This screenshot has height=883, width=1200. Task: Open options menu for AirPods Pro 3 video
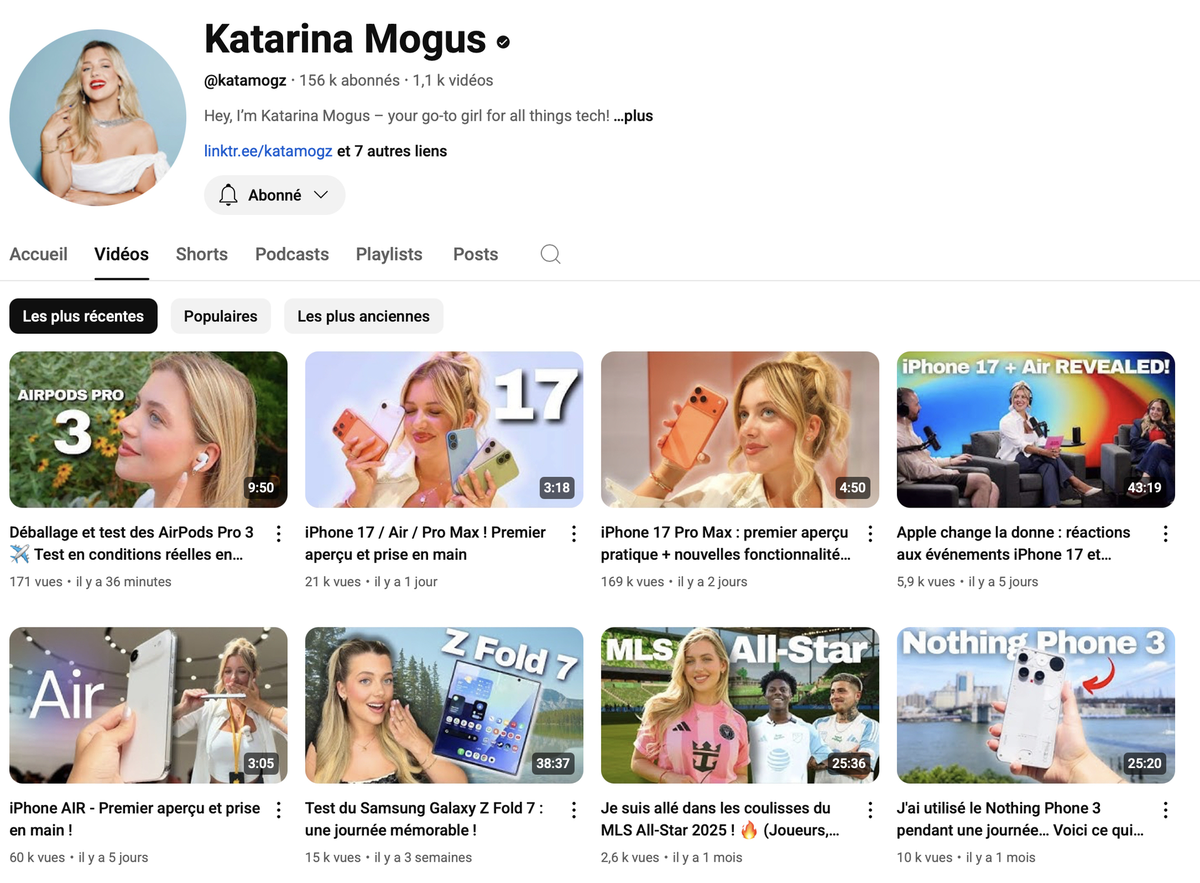coord(279,534)
